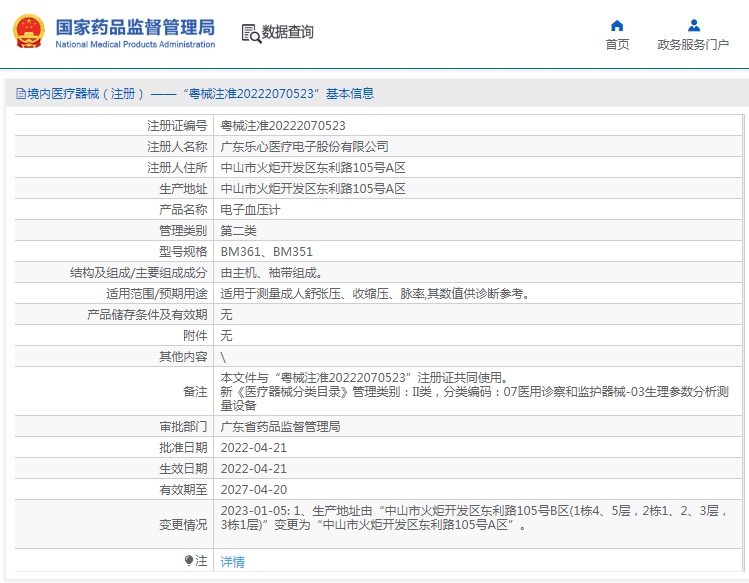The height and width of the screenshot is (583, 749).
Task: Click the backslash in 其他内容 row
Action: (x=223, y=357)
